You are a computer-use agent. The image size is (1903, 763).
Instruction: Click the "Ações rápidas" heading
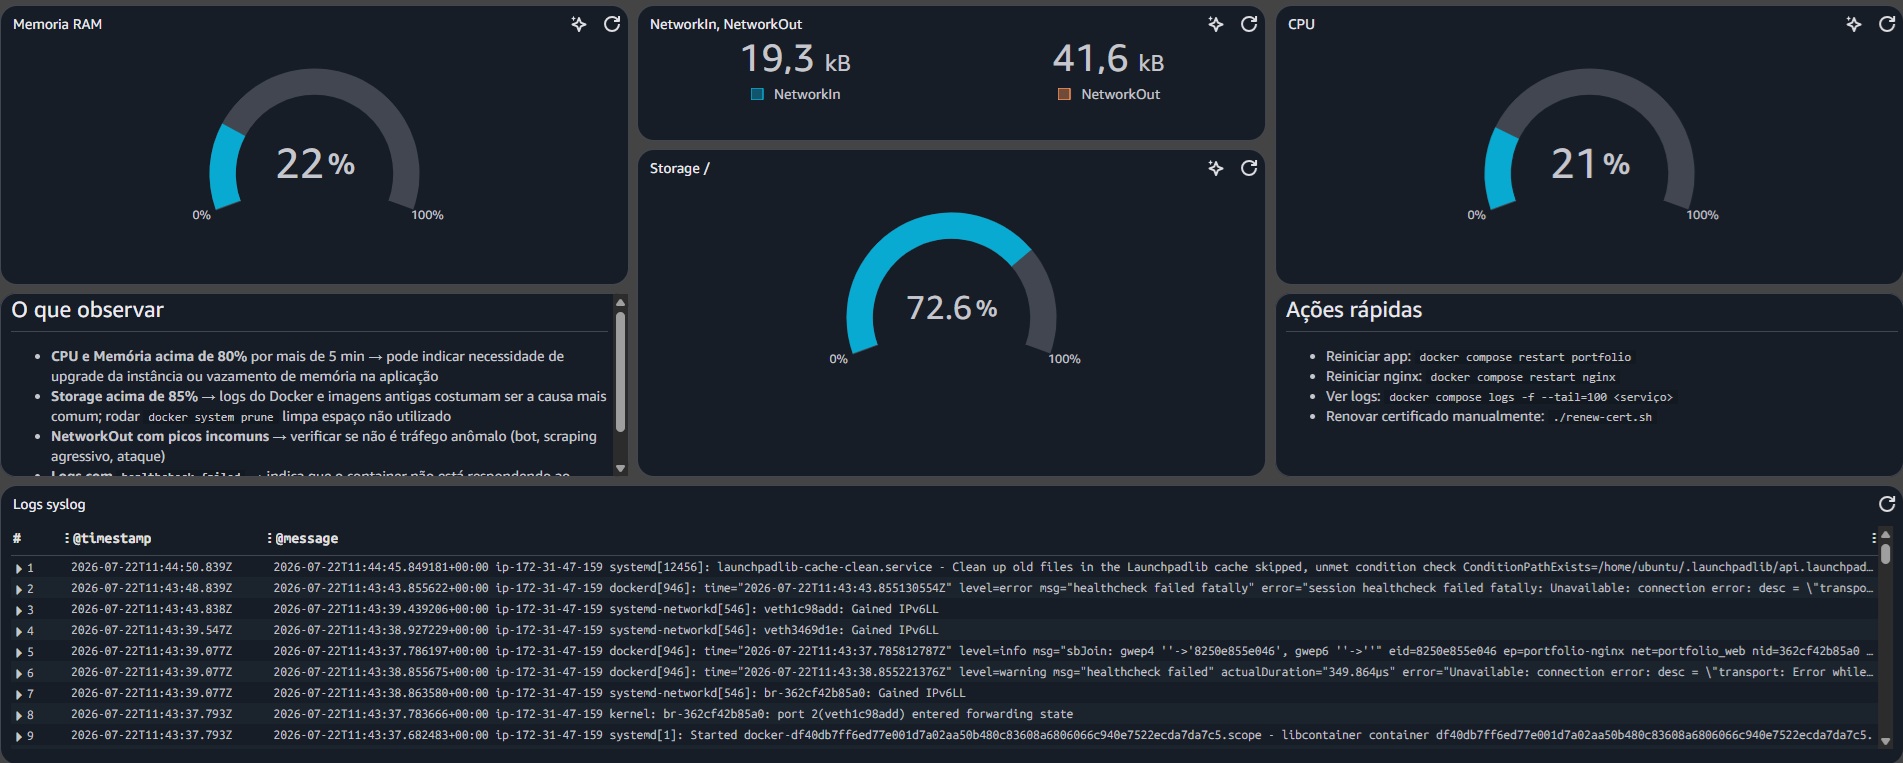pos(1354,310)
